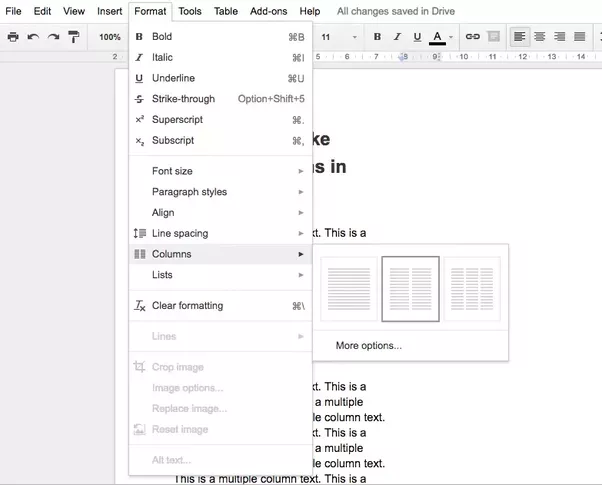602x485 pixels.
Task: Click the redo arrow icon
Action: click(53, 37)
